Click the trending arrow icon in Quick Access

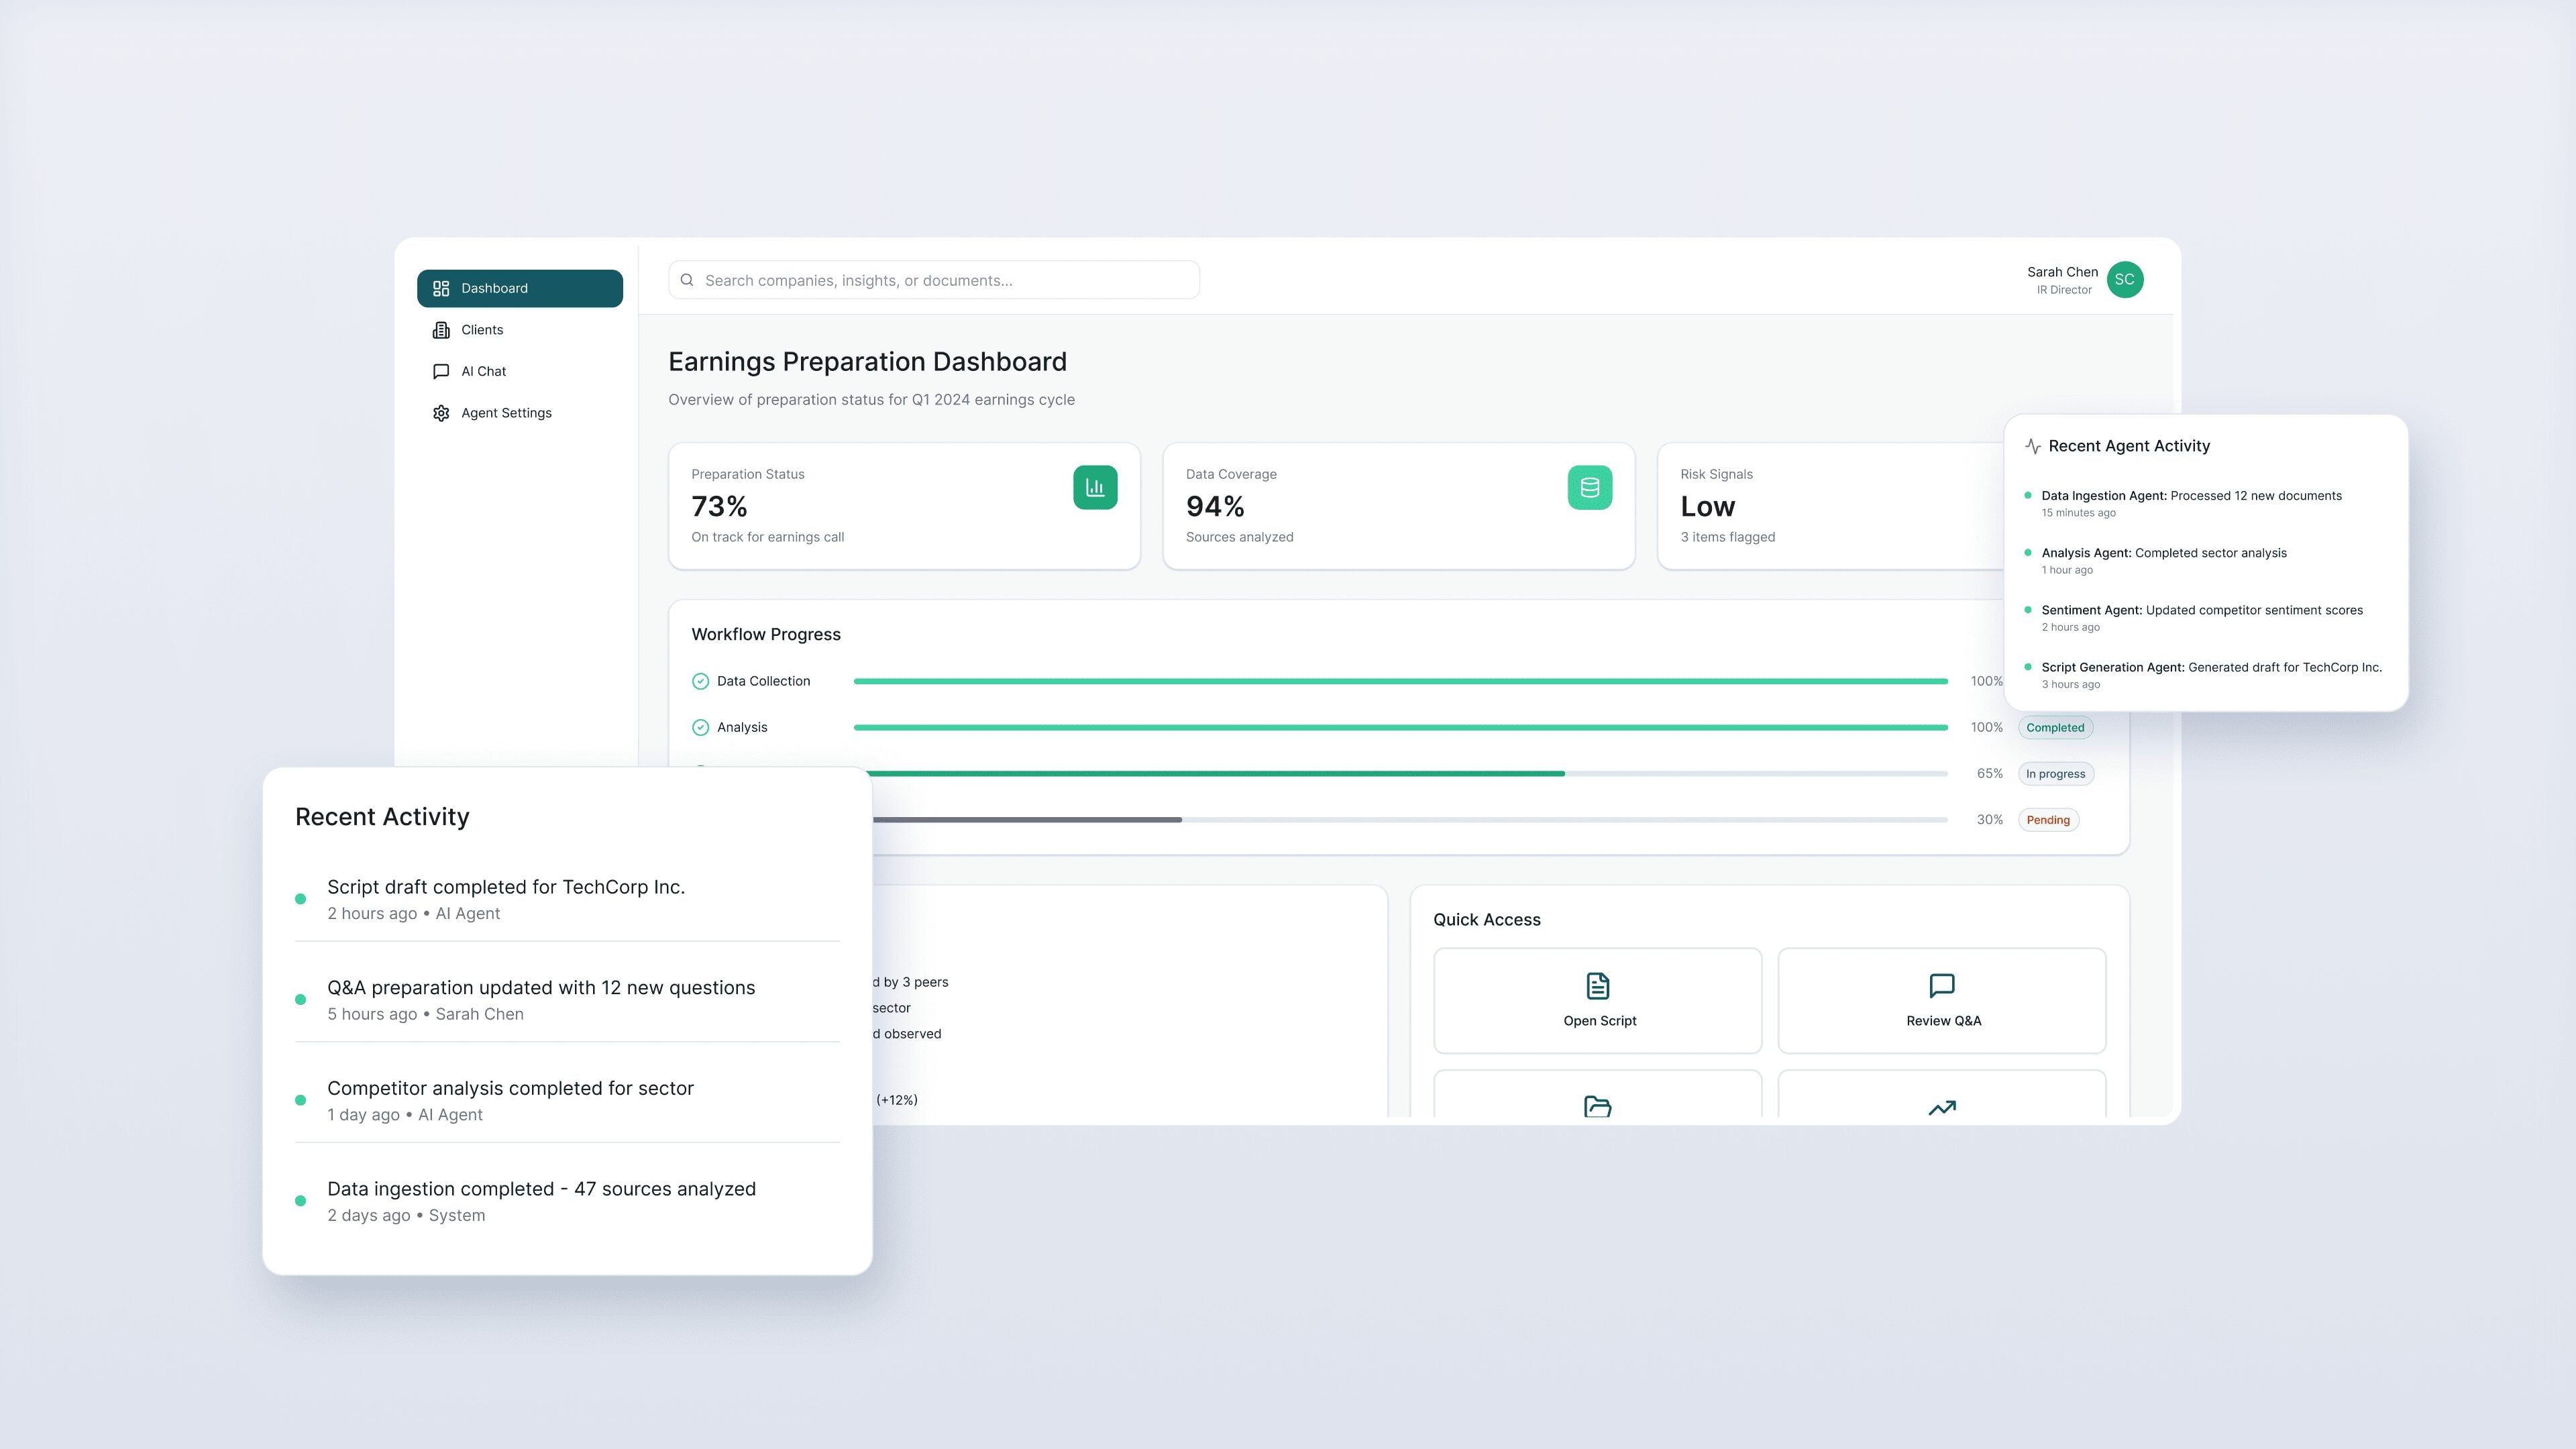coord(1942,1107)
